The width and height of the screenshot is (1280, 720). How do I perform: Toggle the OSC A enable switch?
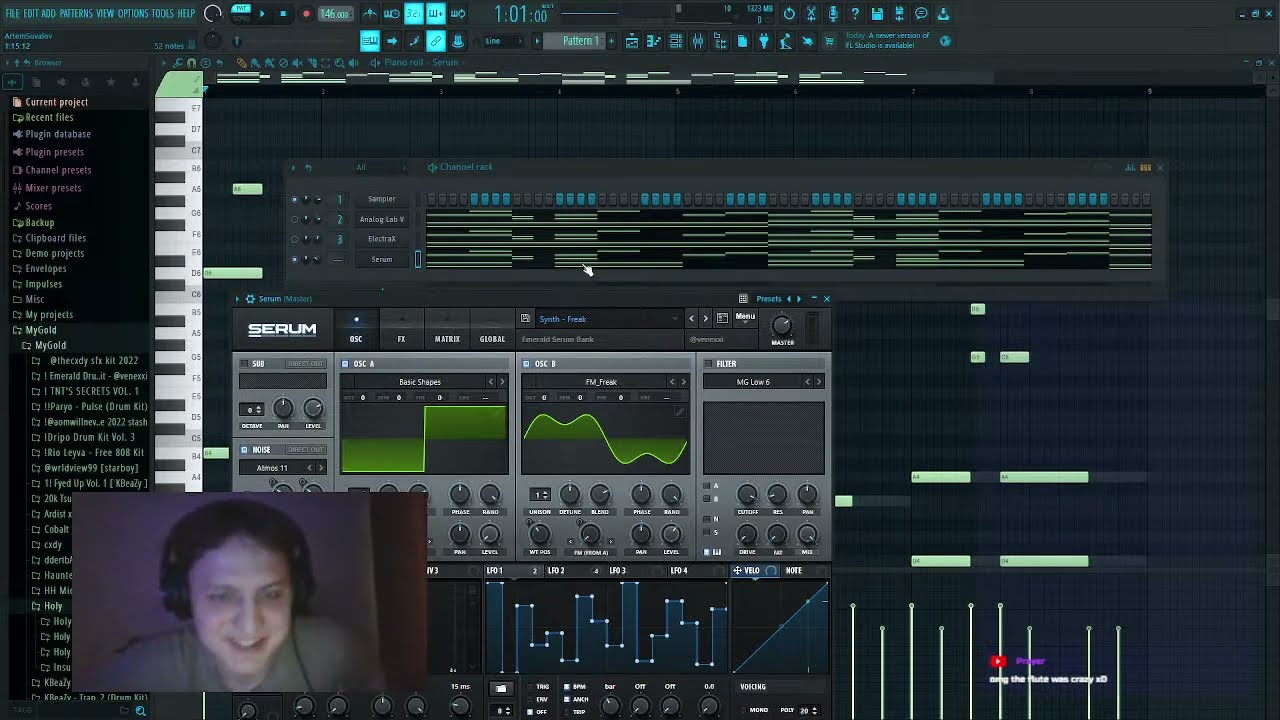[345, 364]
